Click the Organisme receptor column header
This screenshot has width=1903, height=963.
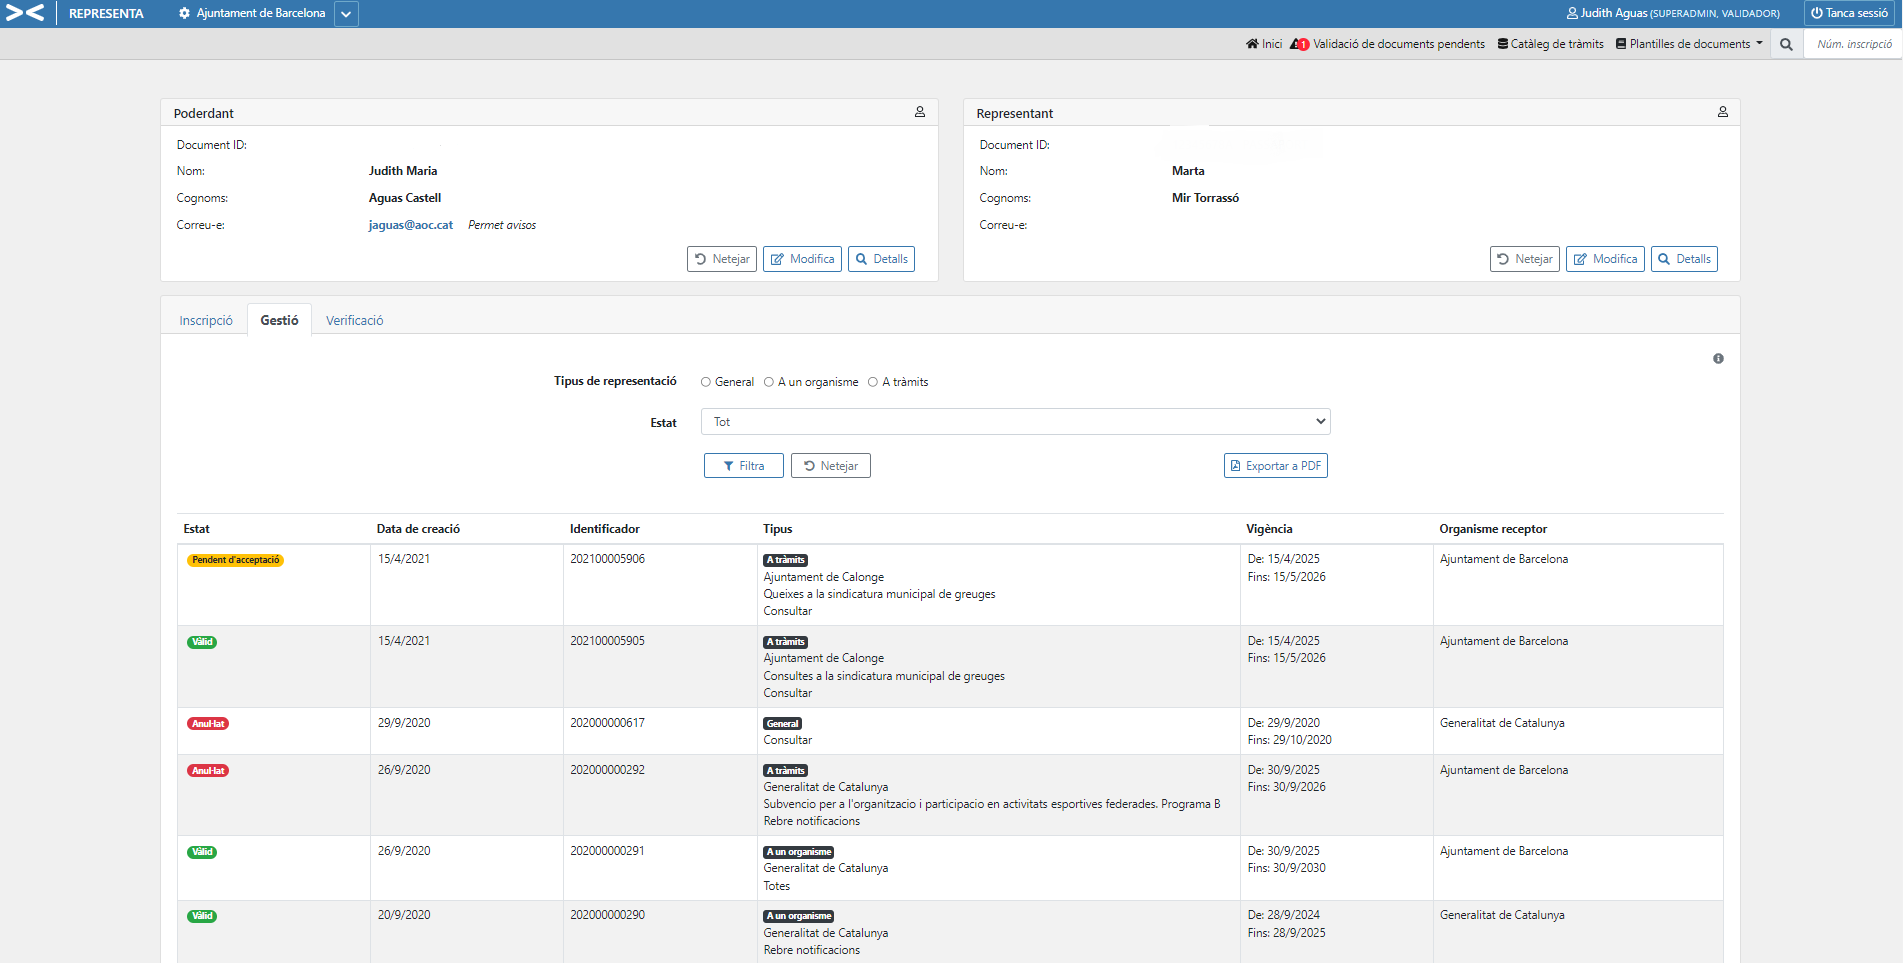[x=1493, y=529]
